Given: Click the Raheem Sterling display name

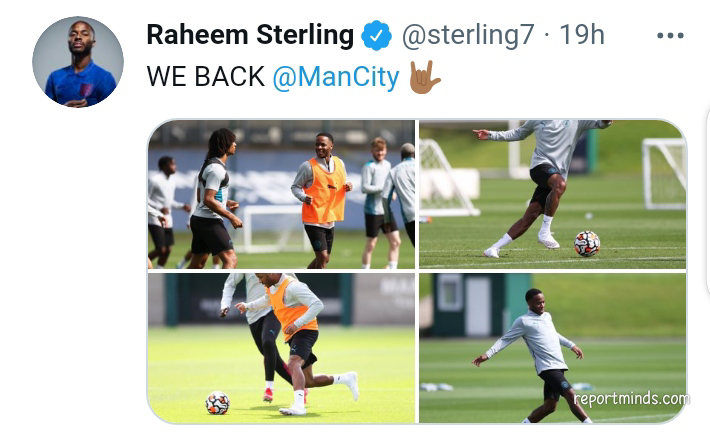Looking at the screenshot, I should 250,35.
